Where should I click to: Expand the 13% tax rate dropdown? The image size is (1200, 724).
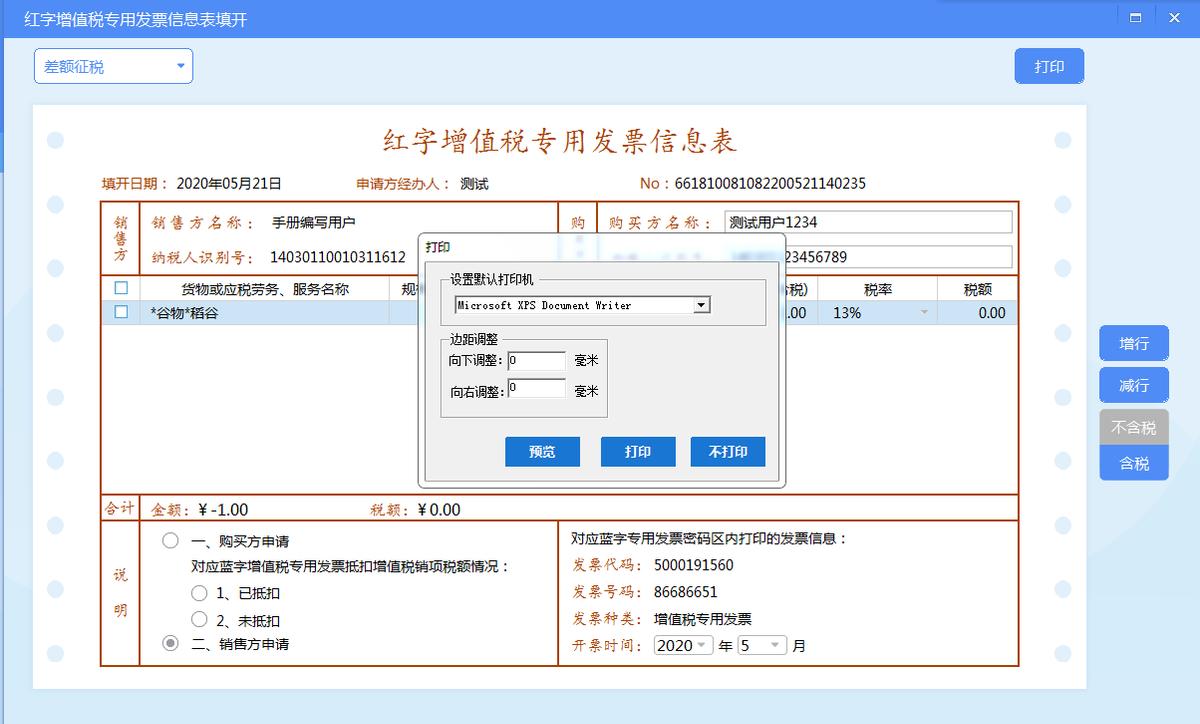tap(925, 312)
